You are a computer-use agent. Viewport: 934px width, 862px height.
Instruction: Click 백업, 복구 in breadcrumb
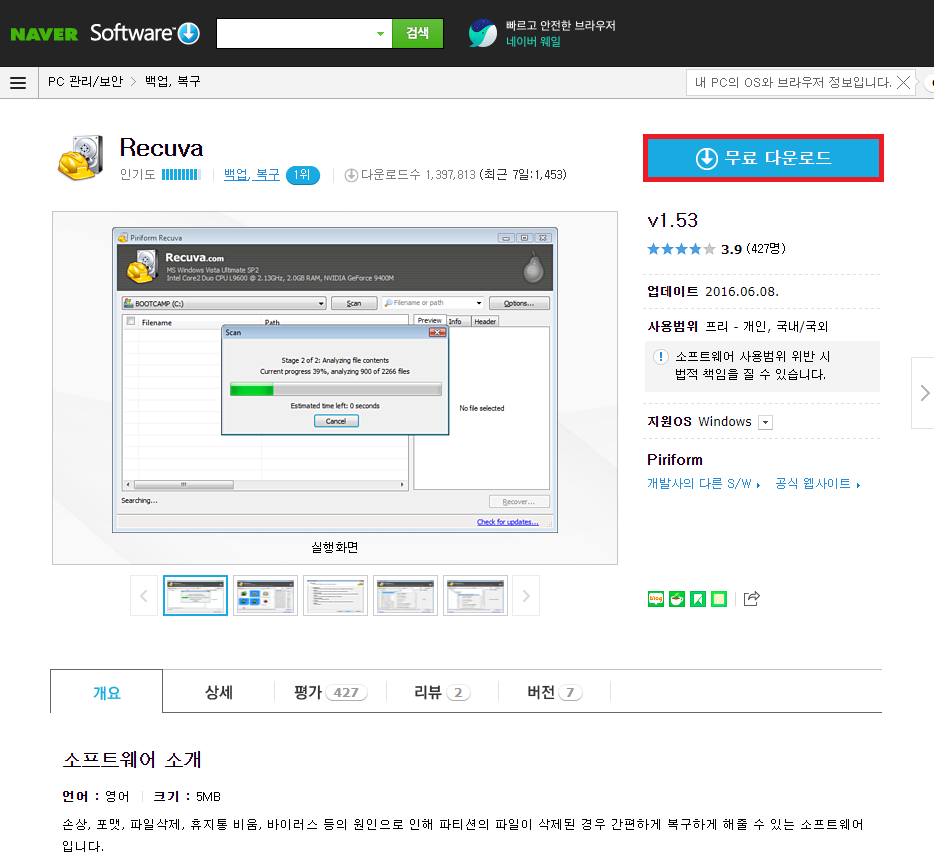click(173, 82)
